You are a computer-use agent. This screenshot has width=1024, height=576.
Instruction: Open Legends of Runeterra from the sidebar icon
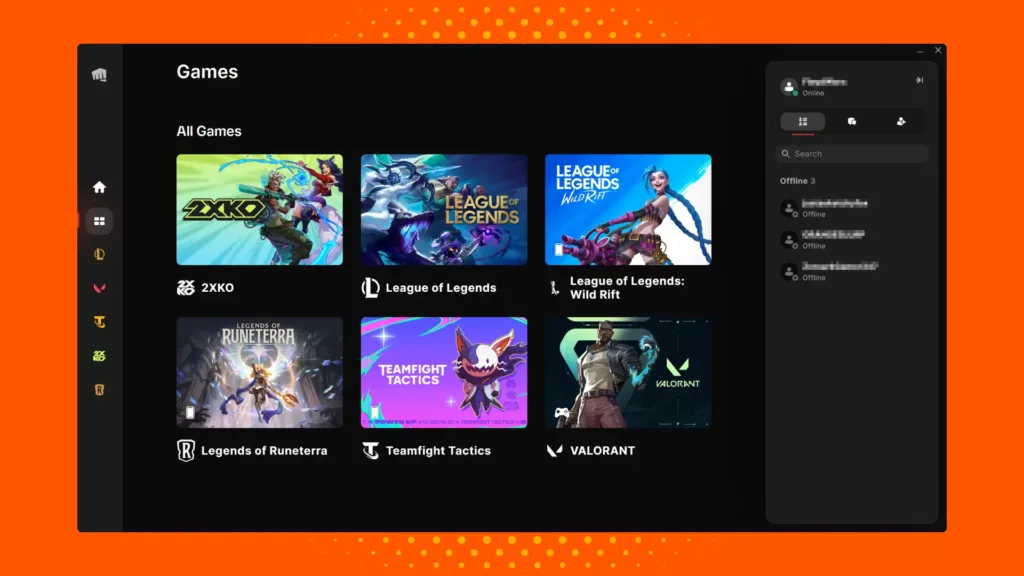click(99, 390)
